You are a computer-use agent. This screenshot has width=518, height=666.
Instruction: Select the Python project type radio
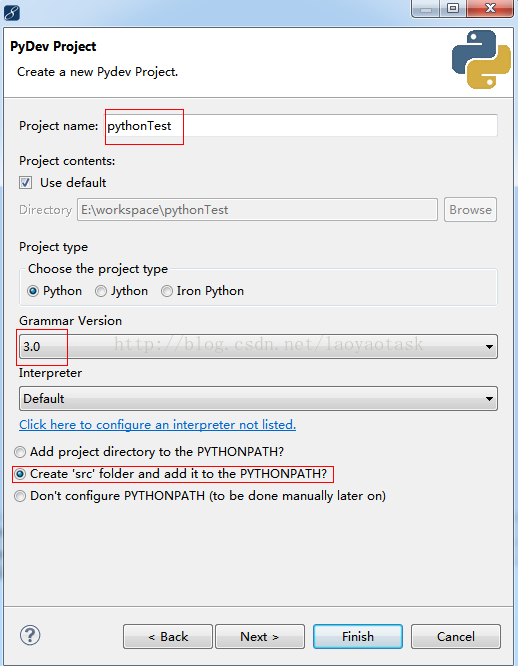tap(33, 291)
